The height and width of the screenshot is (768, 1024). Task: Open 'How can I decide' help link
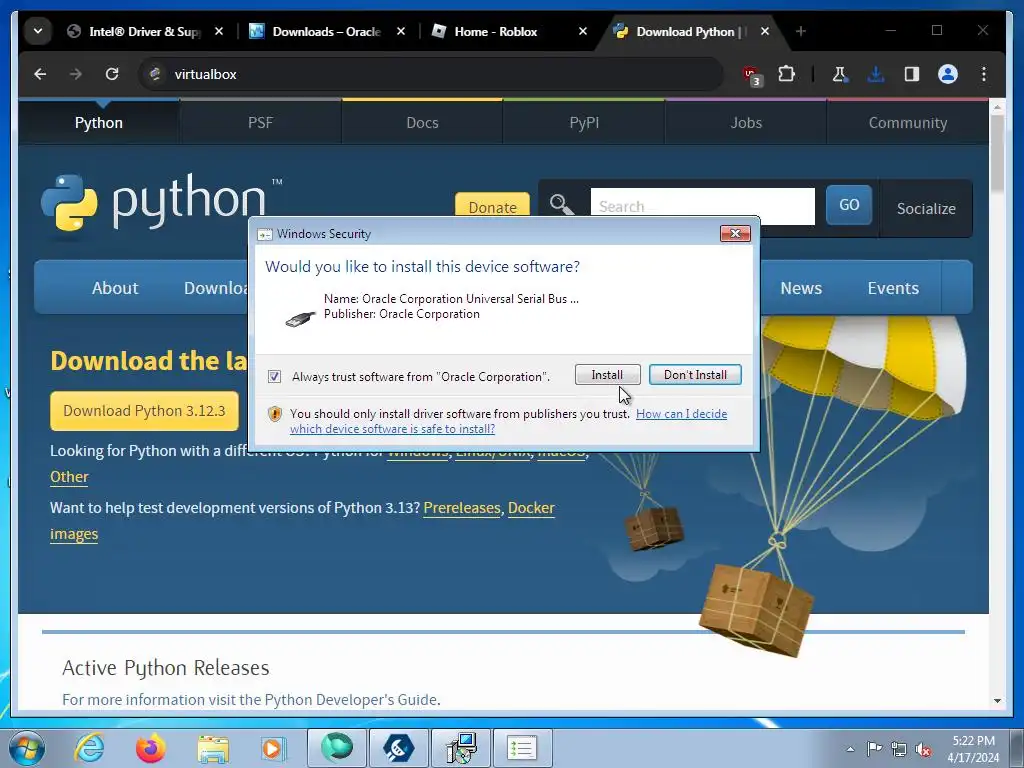(x=681, y=414)
